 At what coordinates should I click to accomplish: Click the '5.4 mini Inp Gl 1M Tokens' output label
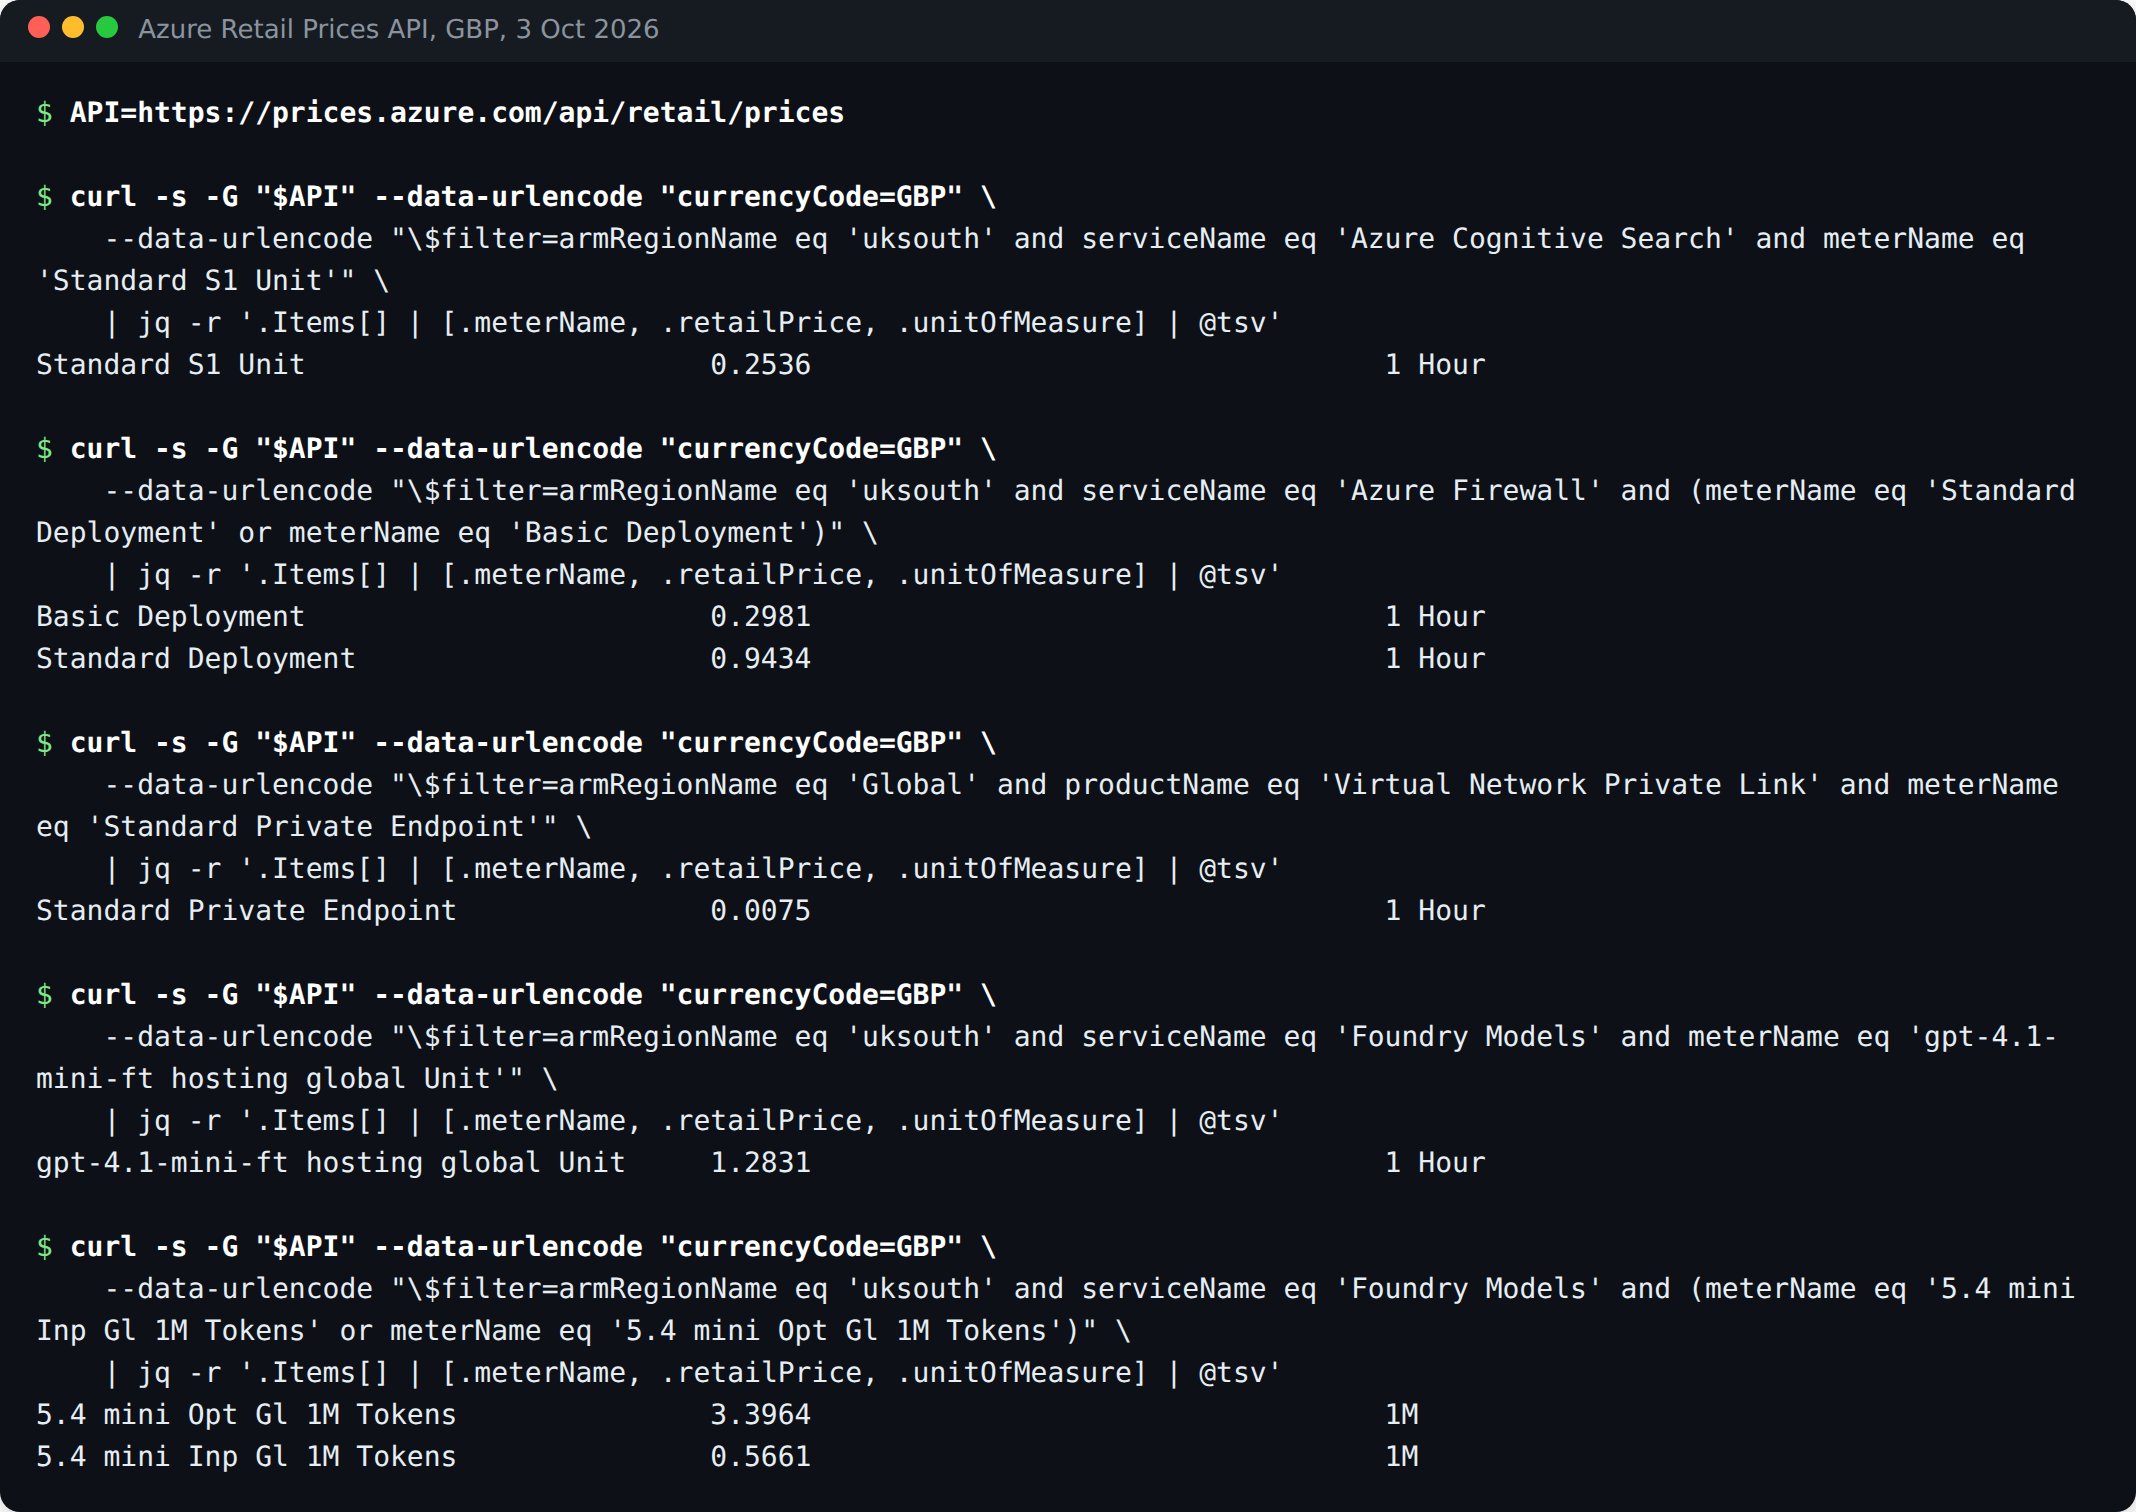[246, 1457]
